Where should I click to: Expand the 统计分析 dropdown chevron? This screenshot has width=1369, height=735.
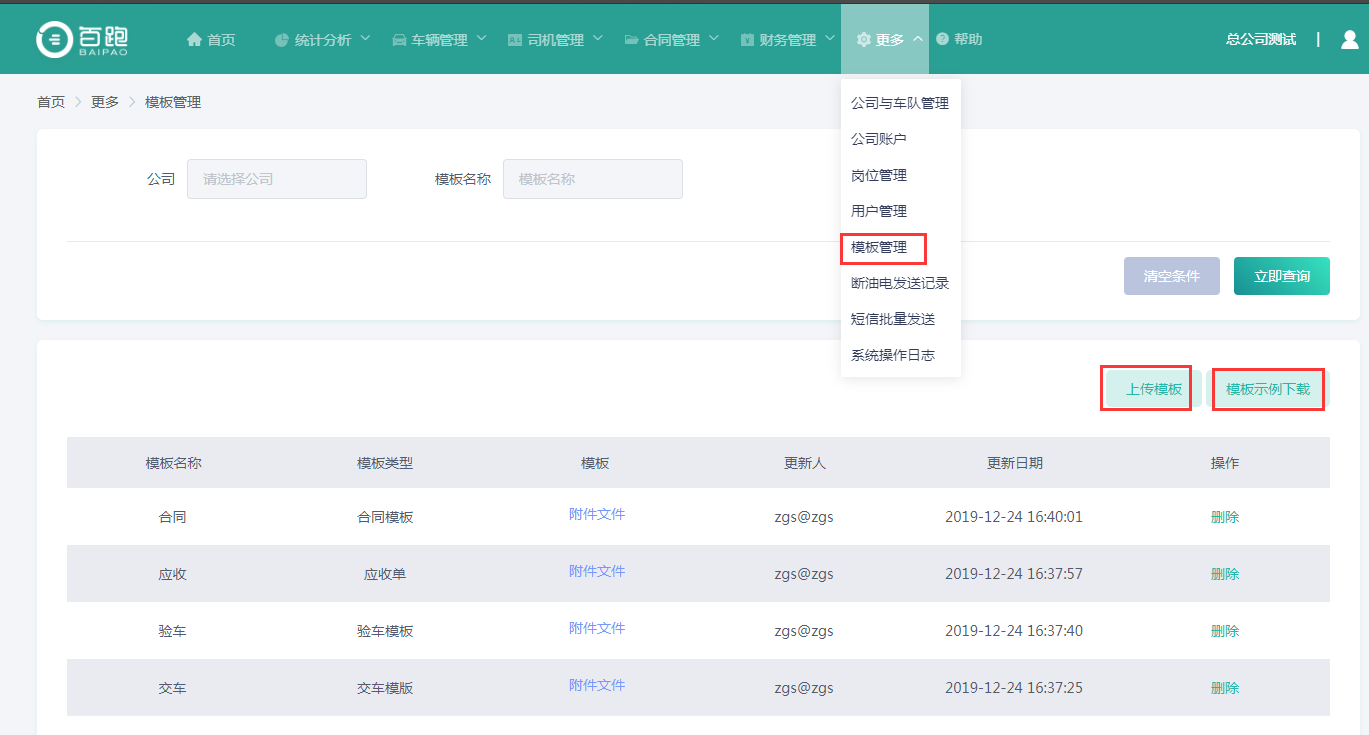[x=365, y=39]
